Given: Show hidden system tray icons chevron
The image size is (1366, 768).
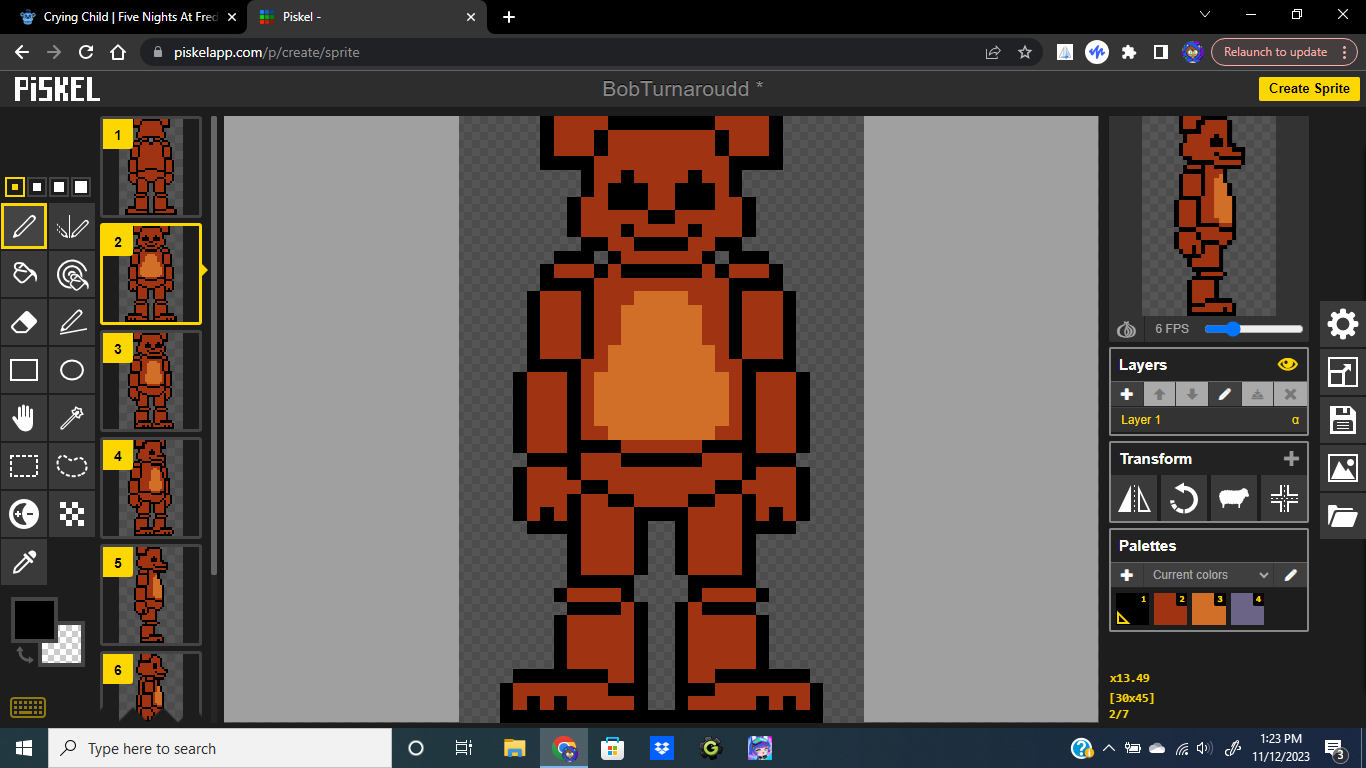Looking at the screenshot, I should 1109,748.
